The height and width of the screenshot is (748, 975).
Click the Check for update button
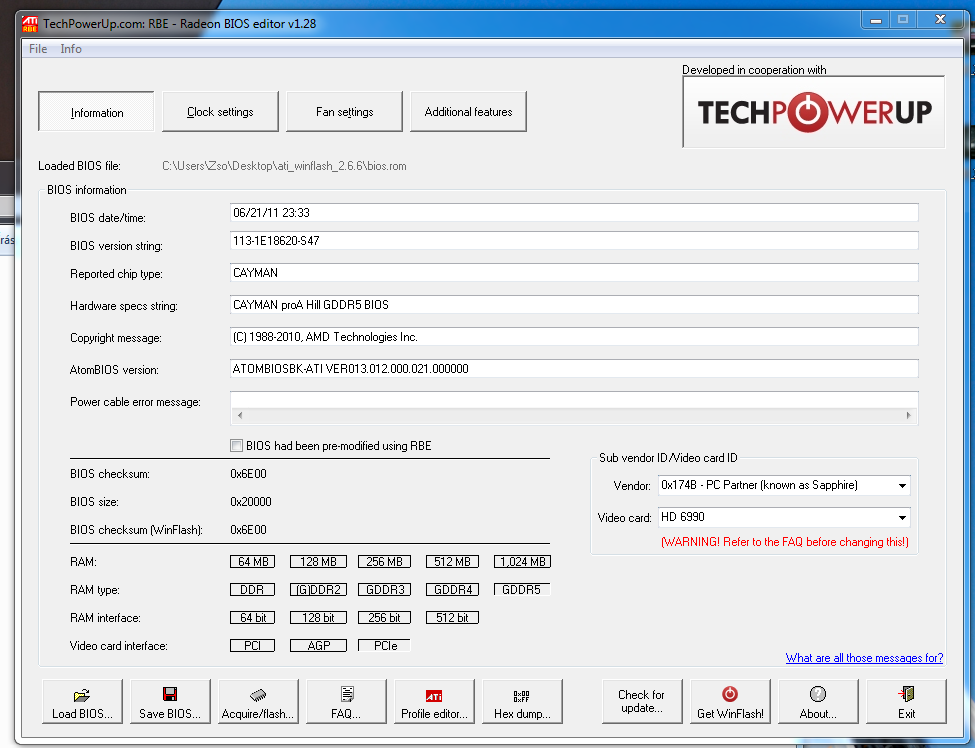tap(642, 701)
